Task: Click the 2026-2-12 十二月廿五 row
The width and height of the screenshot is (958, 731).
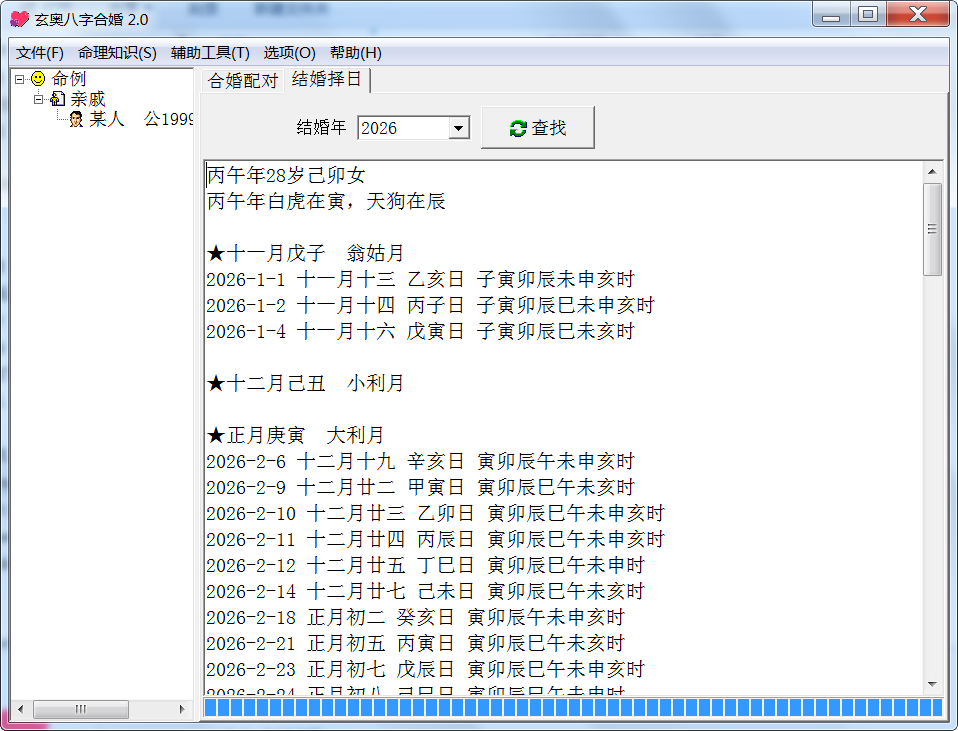Action: [425, 565]
